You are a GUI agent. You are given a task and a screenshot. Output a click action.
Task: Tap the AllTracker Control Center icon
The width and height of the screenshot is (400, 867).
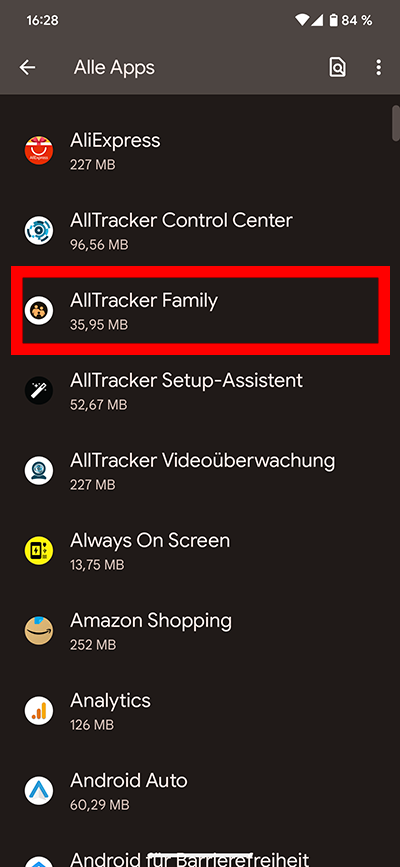[39, 231]
